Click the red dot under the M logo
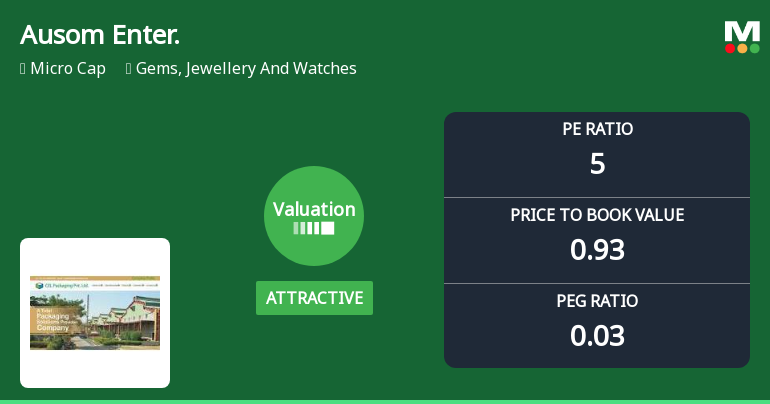770x404 pixels. (x=731, y=48)
